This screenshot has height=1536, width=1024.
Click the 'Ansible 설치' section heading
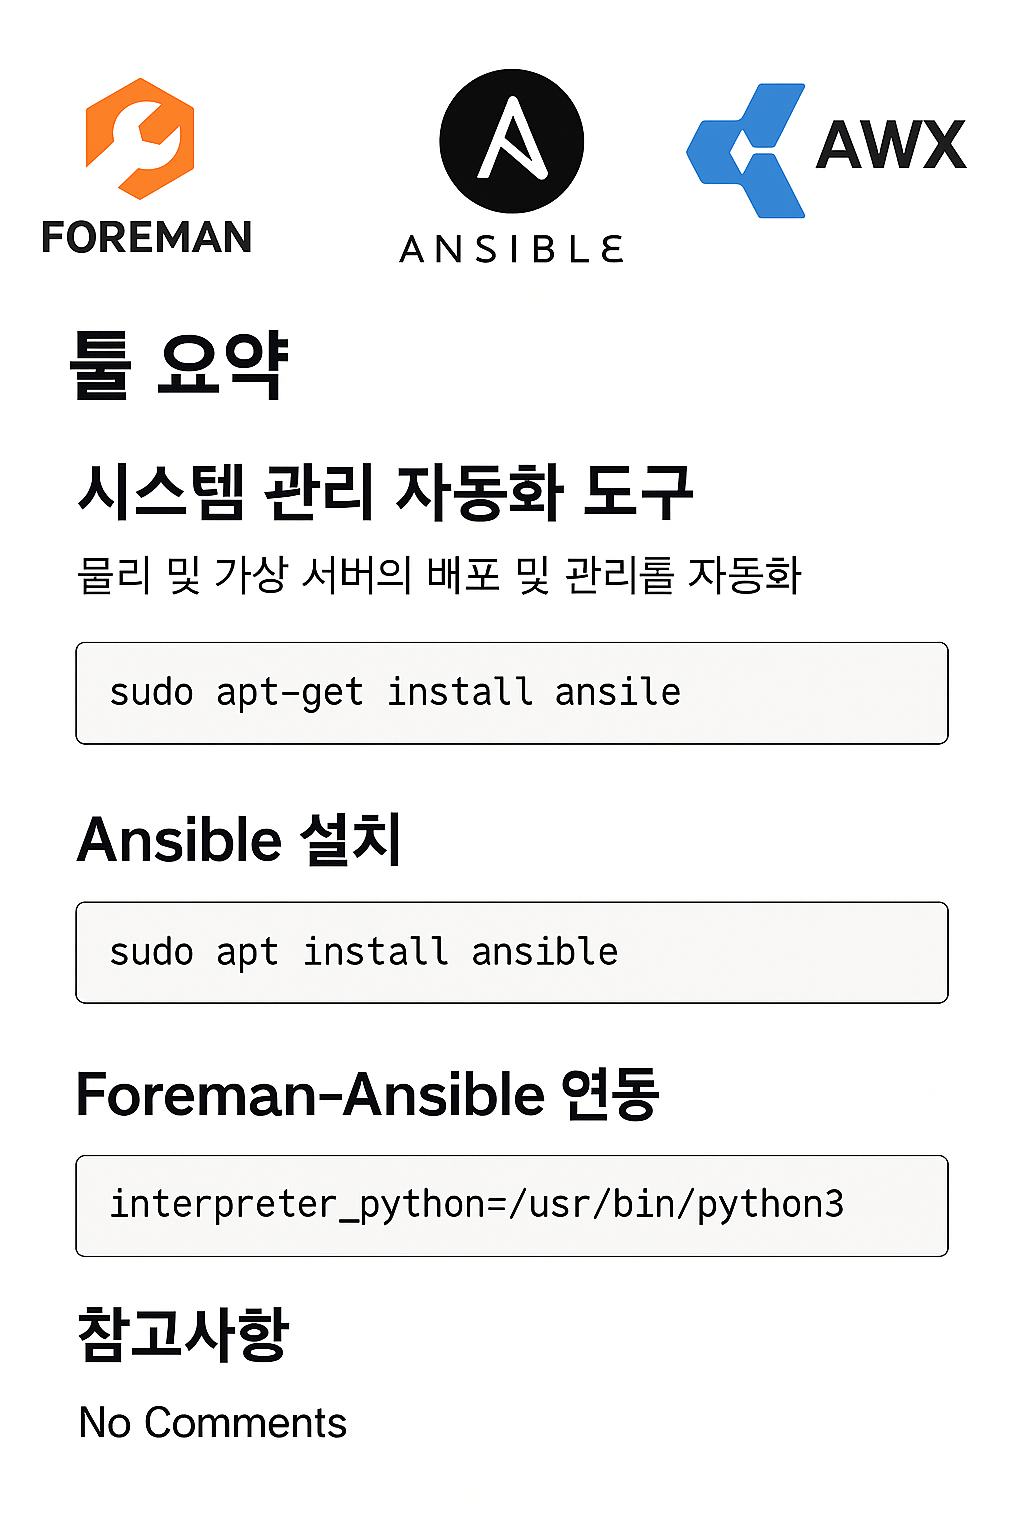(x=240, y=839)
